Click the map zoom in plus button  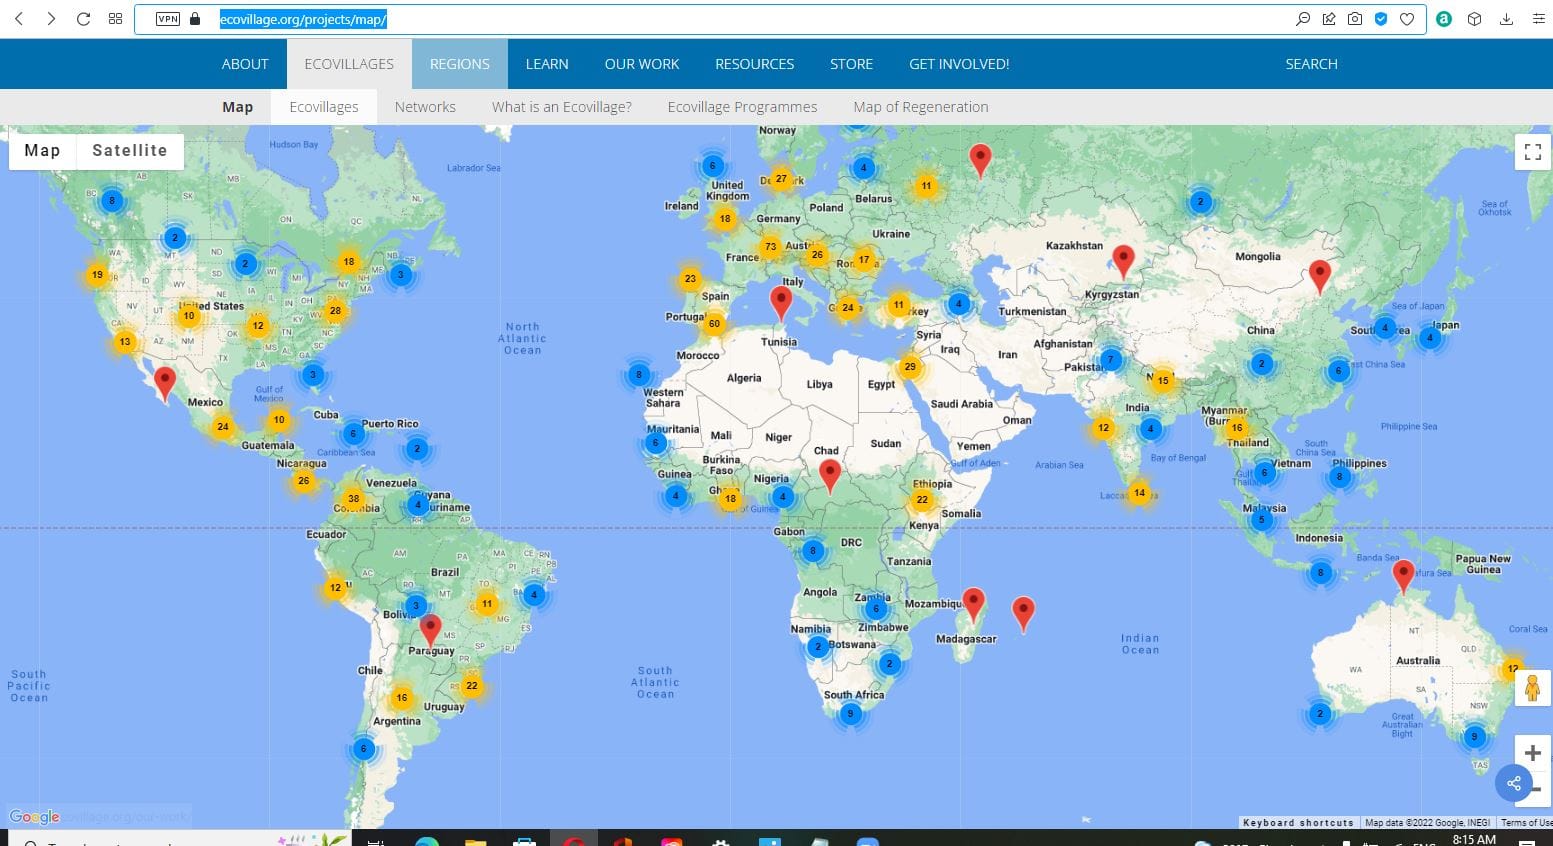(1532, 753)
